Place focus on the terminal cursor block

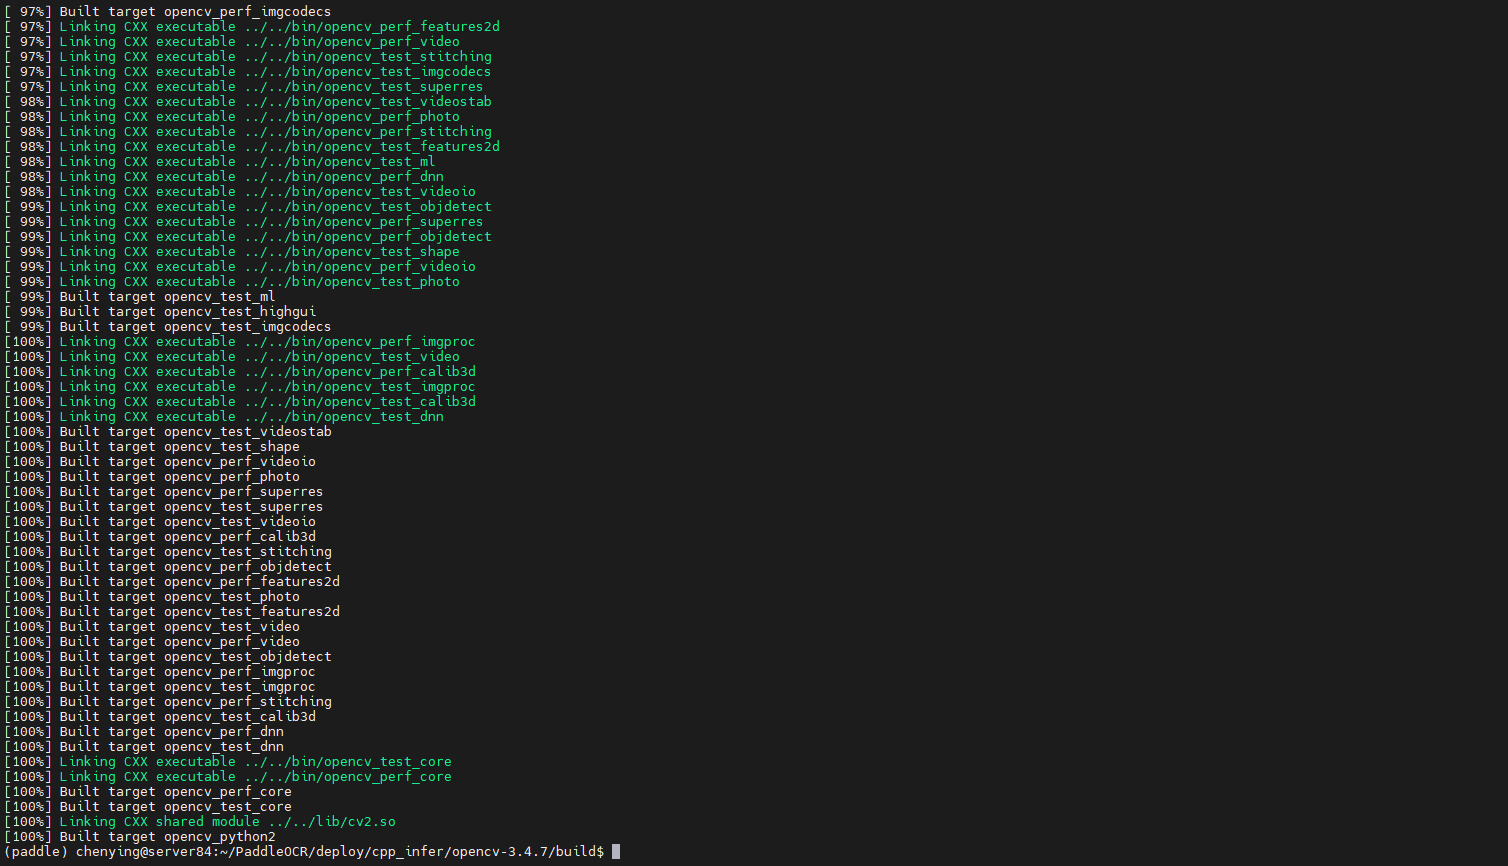click(x=616, y=852)
